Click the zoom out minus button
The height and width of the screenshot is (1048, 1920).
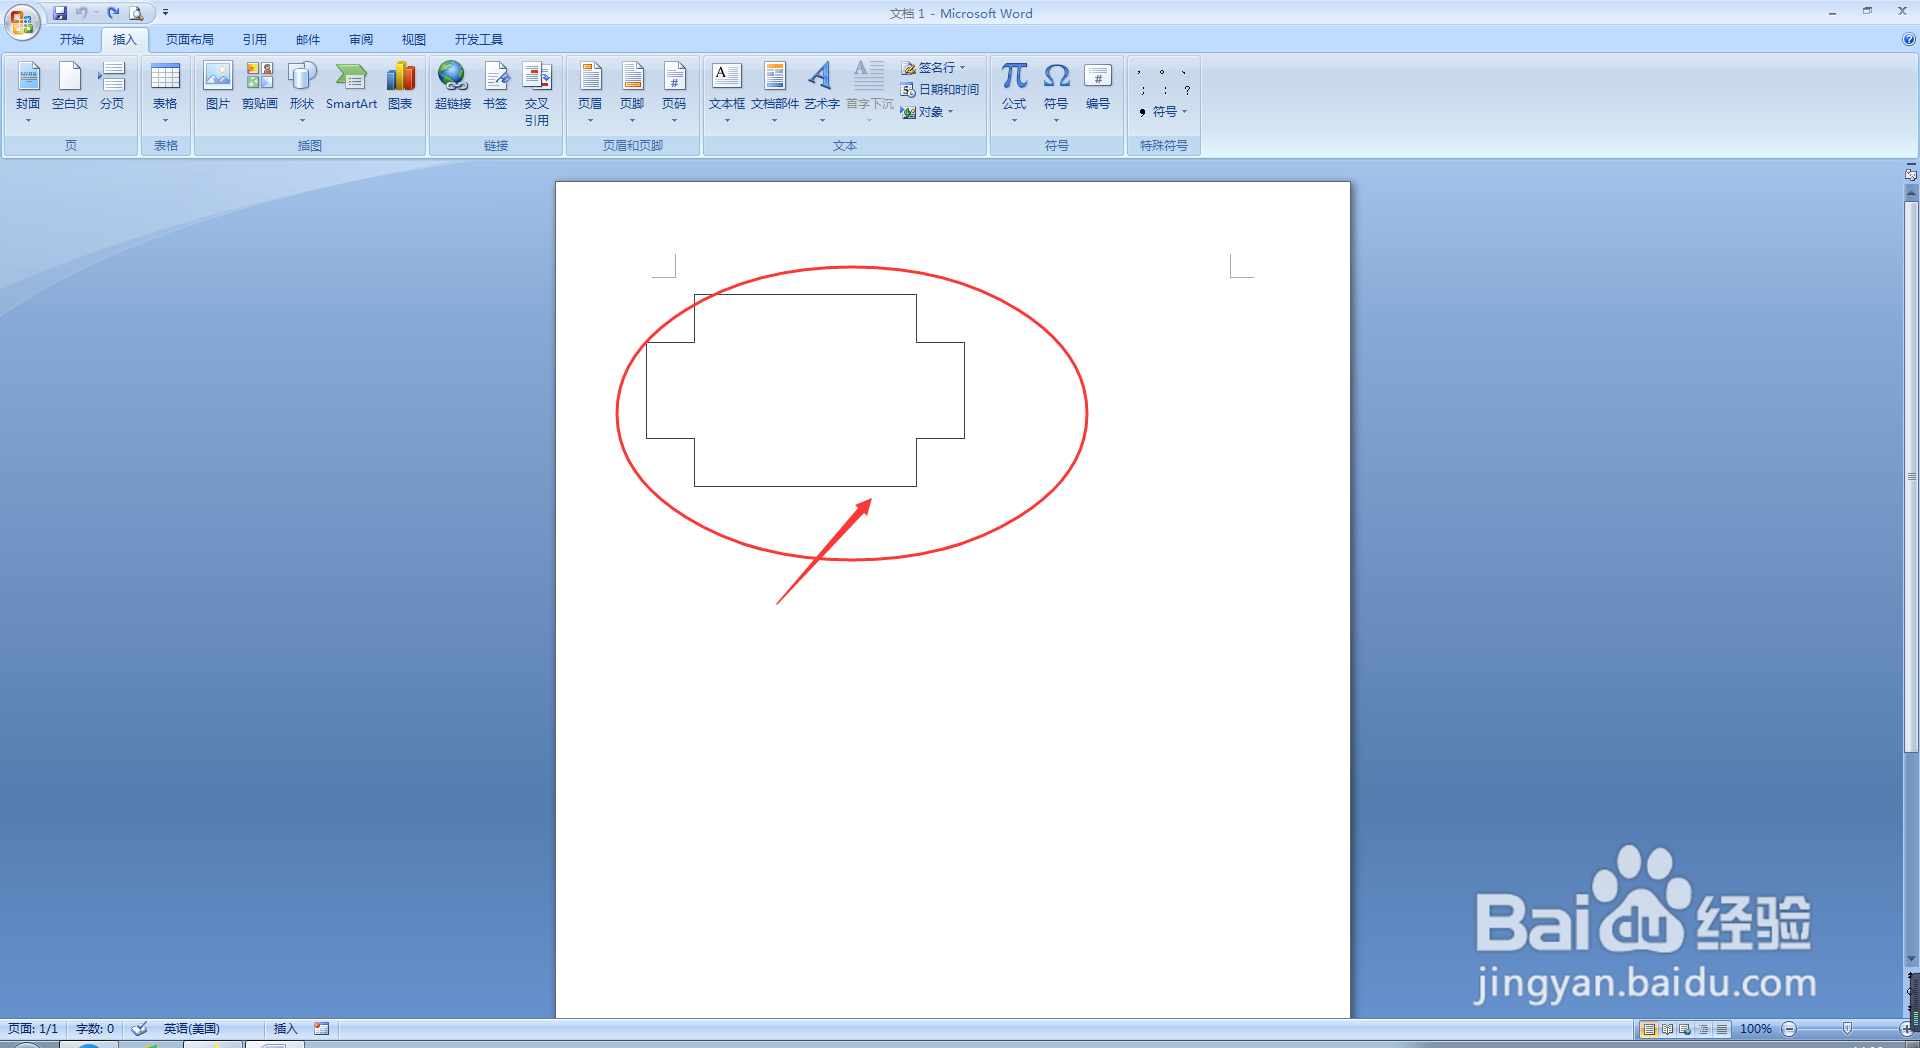click(1790, 1029)
